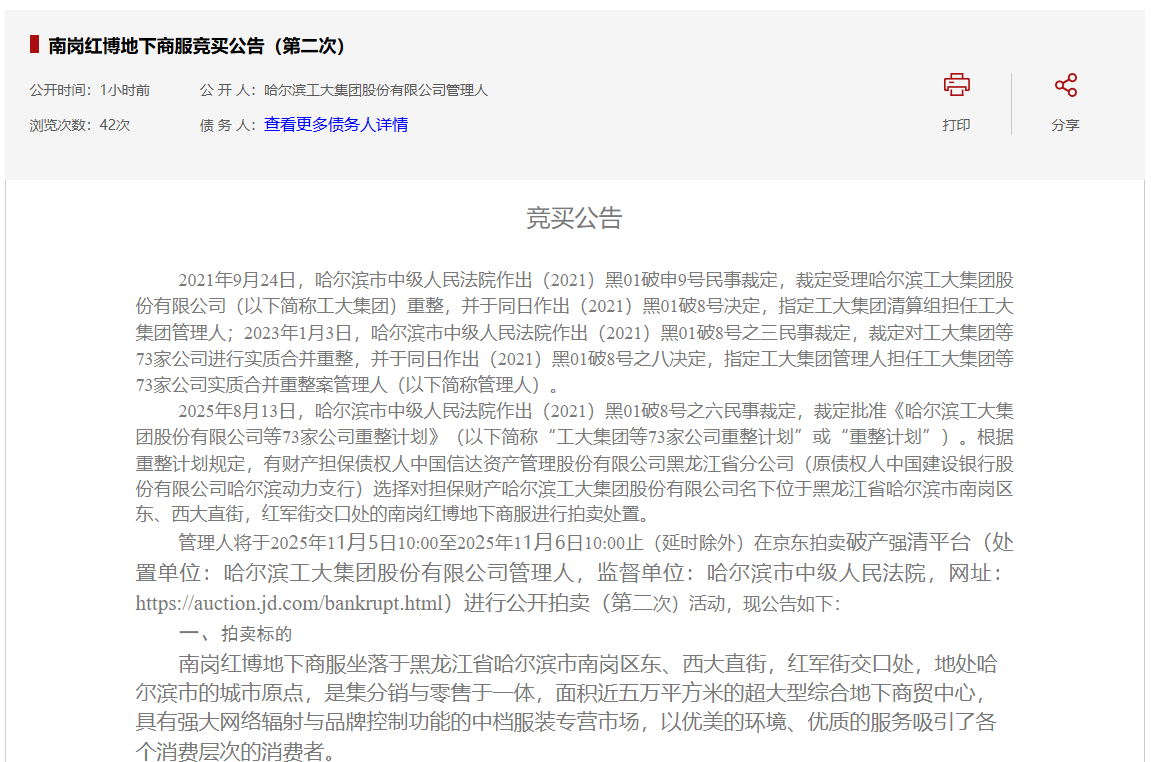This screenshot has height=762, width=1151.
Task: Click the paragraph starting 管理人将于2025年11月5日
Action: tap(574, 573)
